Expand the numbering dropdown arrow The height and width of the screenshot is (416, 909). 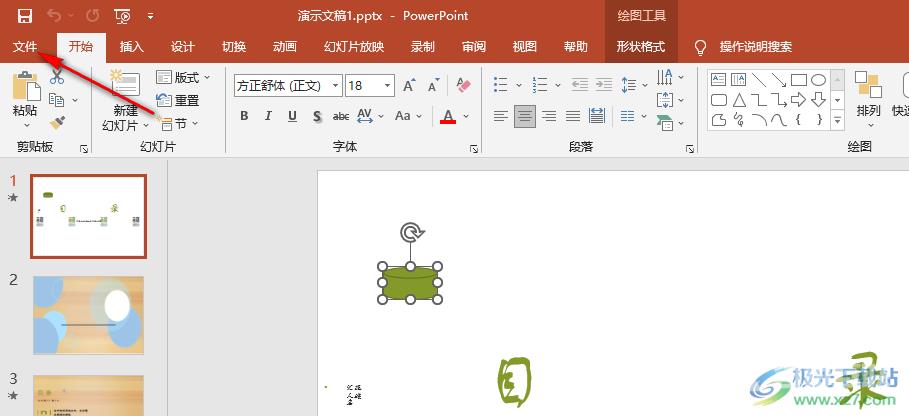pos(558,85)
